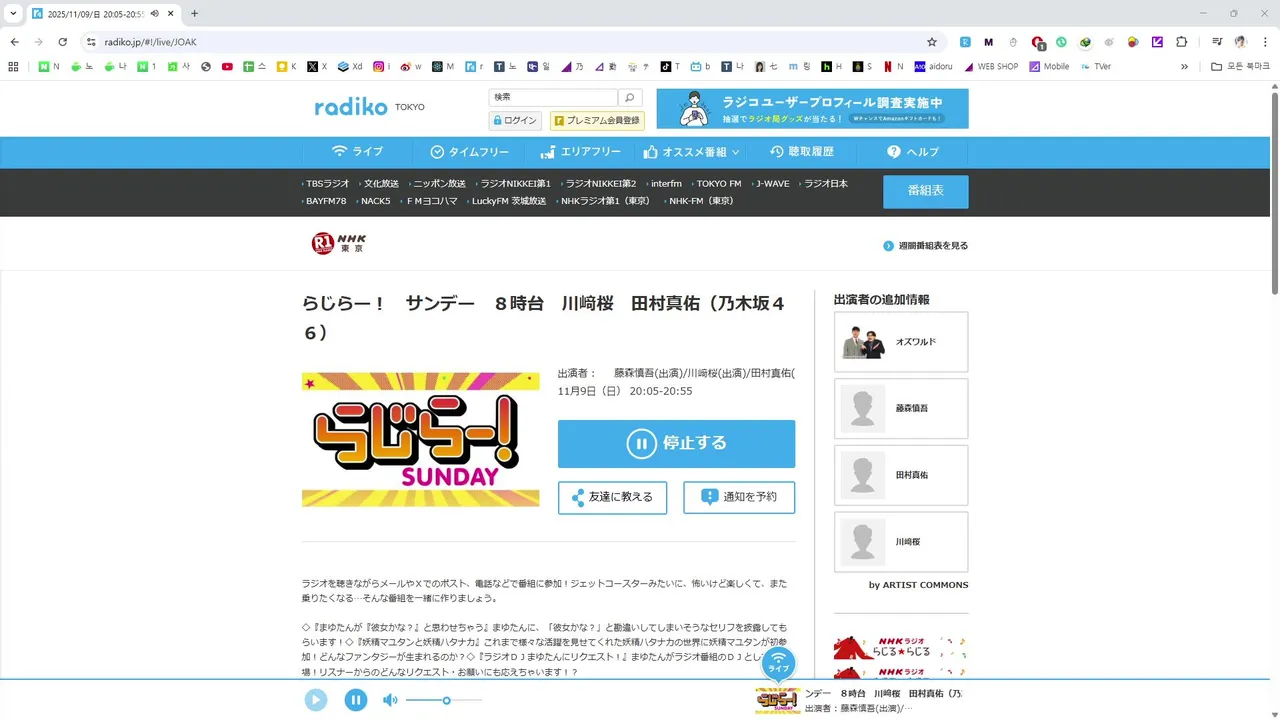This screenshot has height=720, width=1280.
Task: Select 文化放送 station
Action: point(380,184)
